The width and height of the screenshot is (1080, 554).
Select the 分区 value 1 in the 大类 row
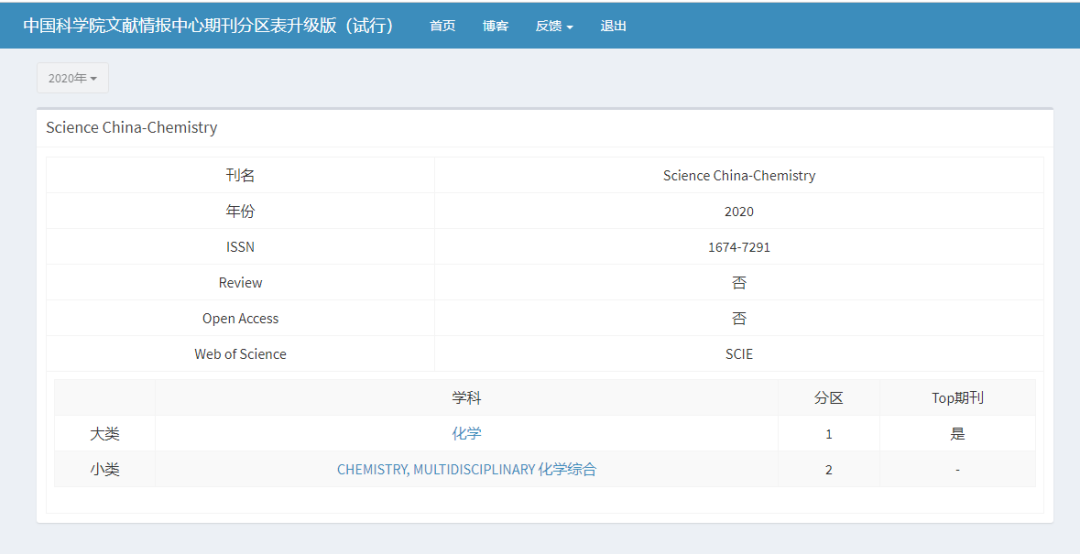(829, 434)
